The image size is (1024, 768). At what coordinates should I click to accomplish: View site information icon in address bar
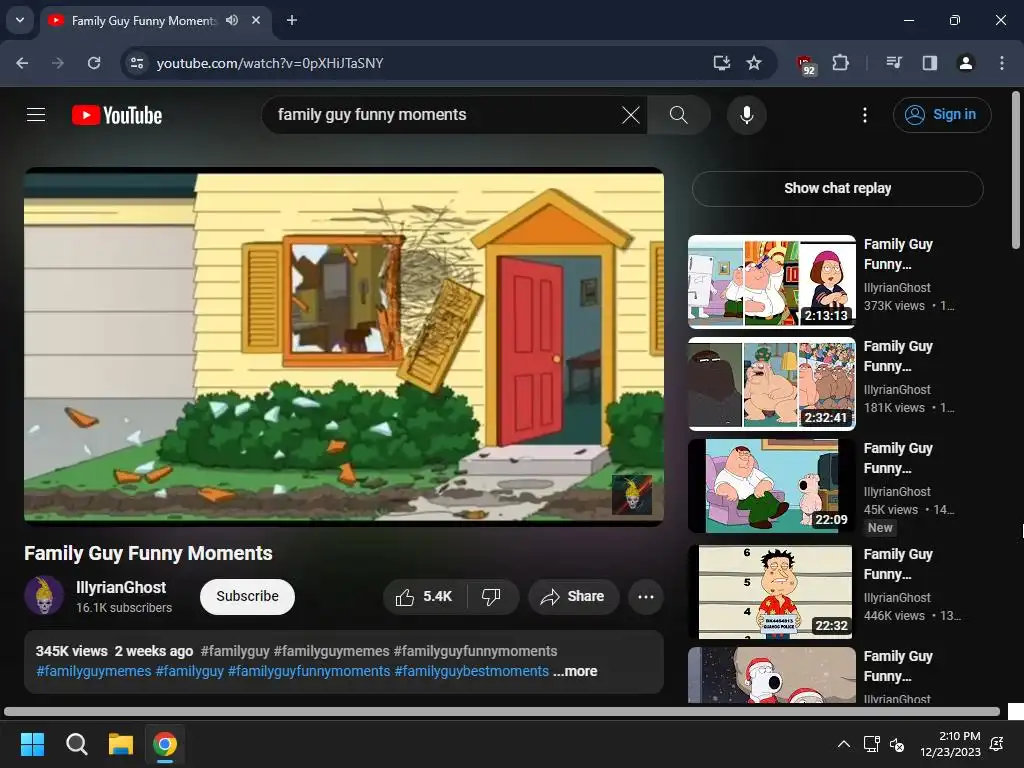[x=137, y=63]
